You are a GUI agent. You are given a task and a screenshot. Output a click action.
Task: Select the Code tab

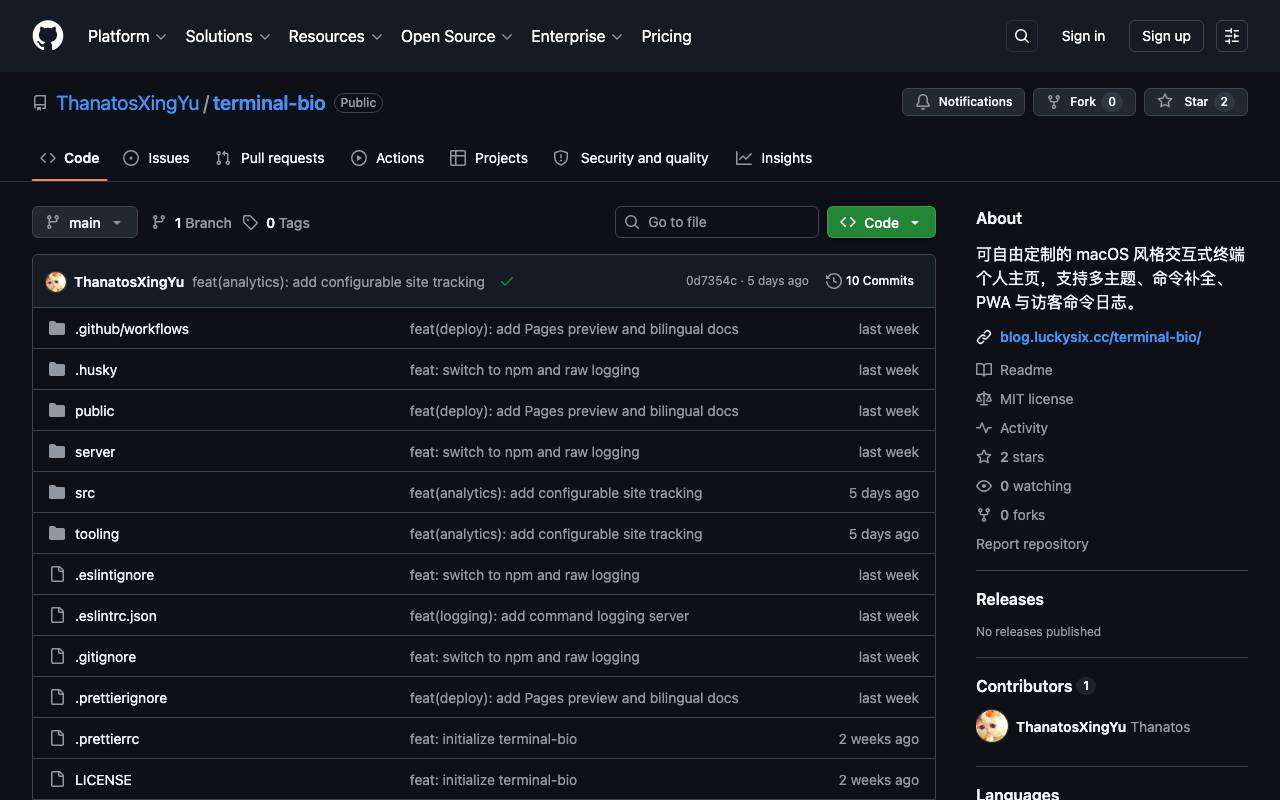(70, 158)
